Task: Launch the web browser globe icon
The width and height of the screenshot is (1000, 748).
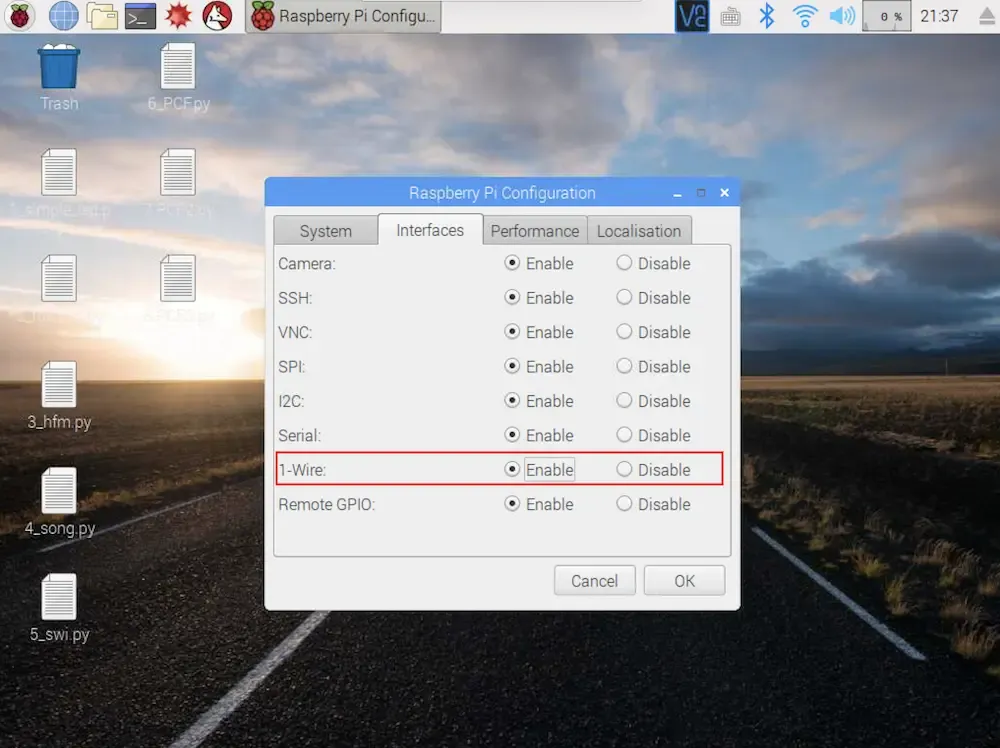Action: coord(63,16)
